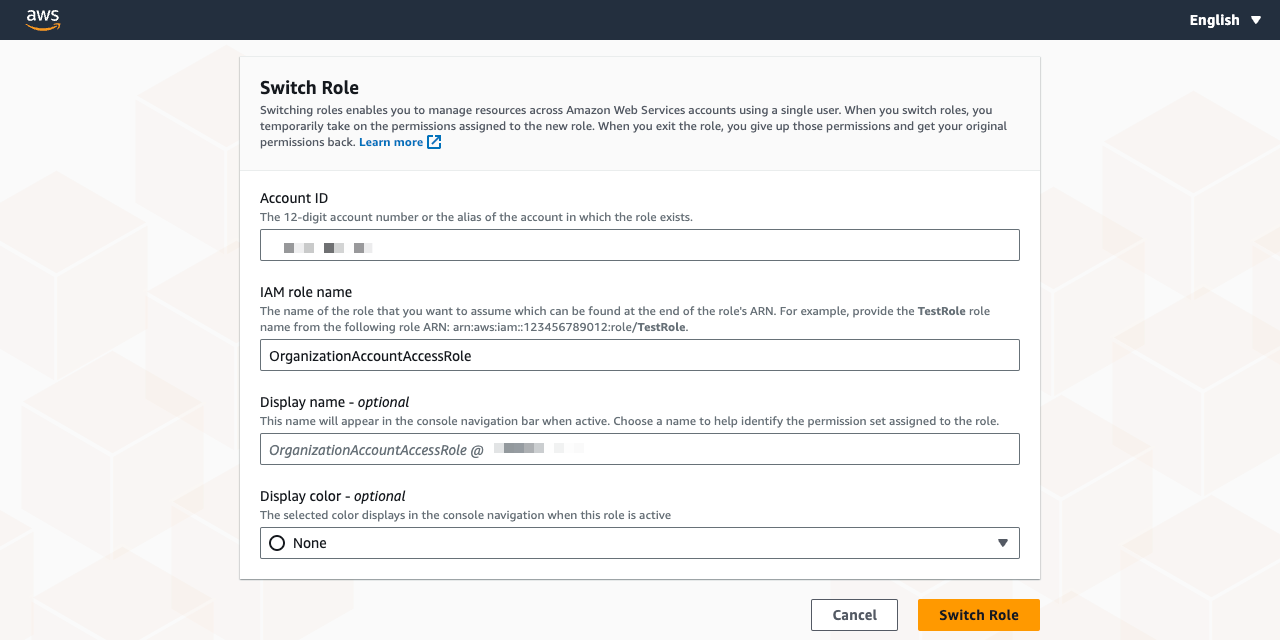This screenshot has height=640, width=1280.
Task: Click the language dropdown arrow icon
Action: tap(1256, 20)
